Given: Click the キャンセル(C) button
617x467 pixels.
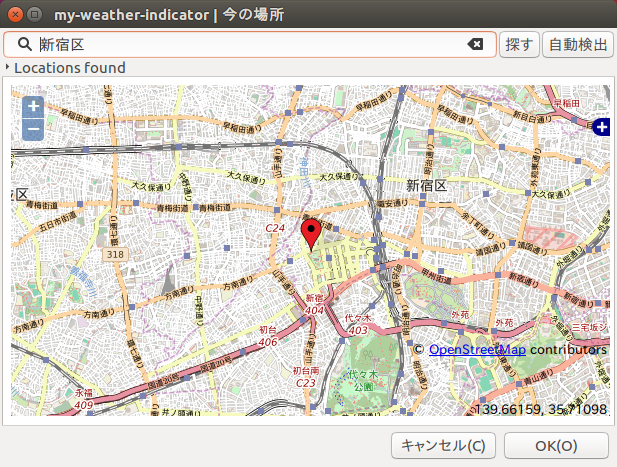Looking at the screenshot, I should point(443,446).
